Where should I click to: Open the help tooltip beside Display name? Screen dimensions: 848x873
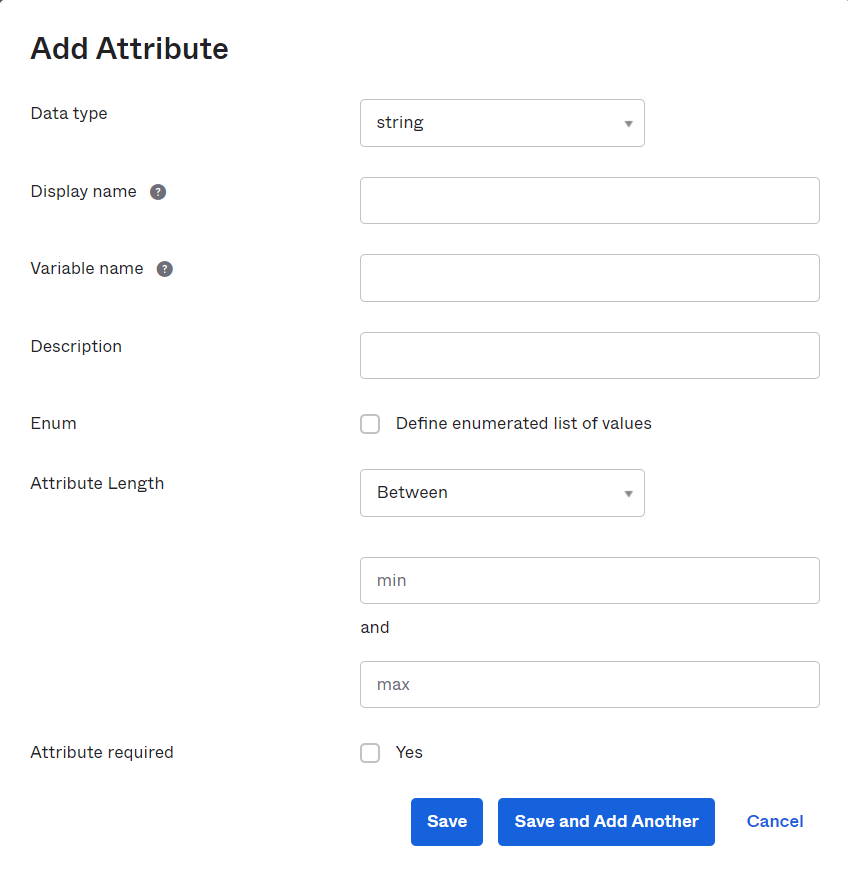click(x=158, y=192)
